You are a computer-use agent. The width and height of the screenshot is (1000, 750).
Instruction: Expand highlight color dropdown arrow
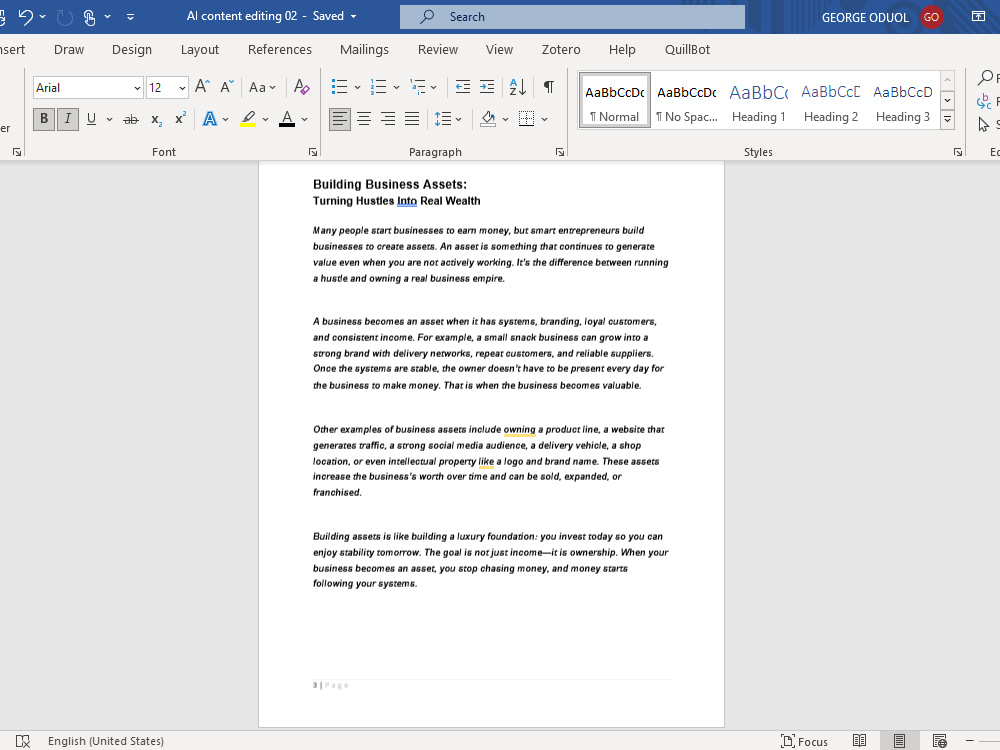pyautogui.click(x=265, y=119)
